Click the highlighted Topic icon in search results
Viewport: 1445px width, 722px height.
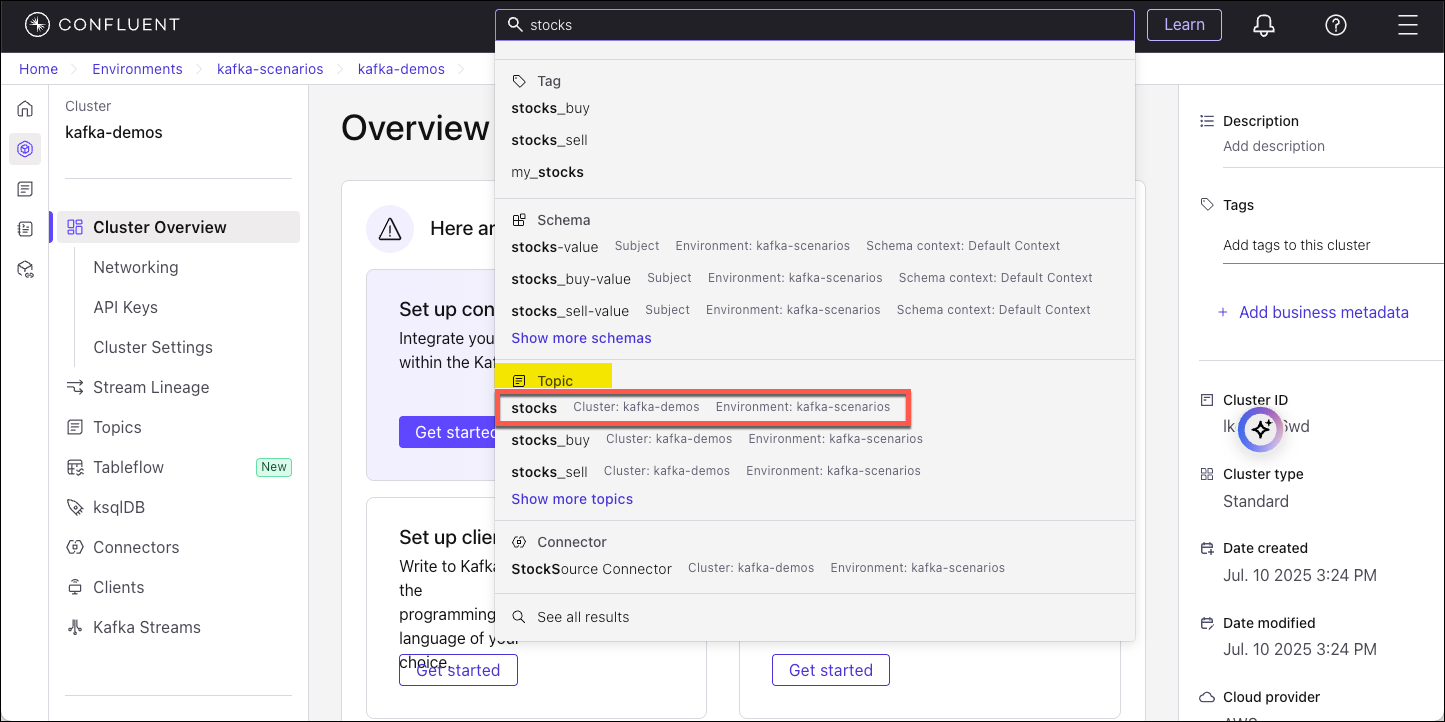coord(519,380)
